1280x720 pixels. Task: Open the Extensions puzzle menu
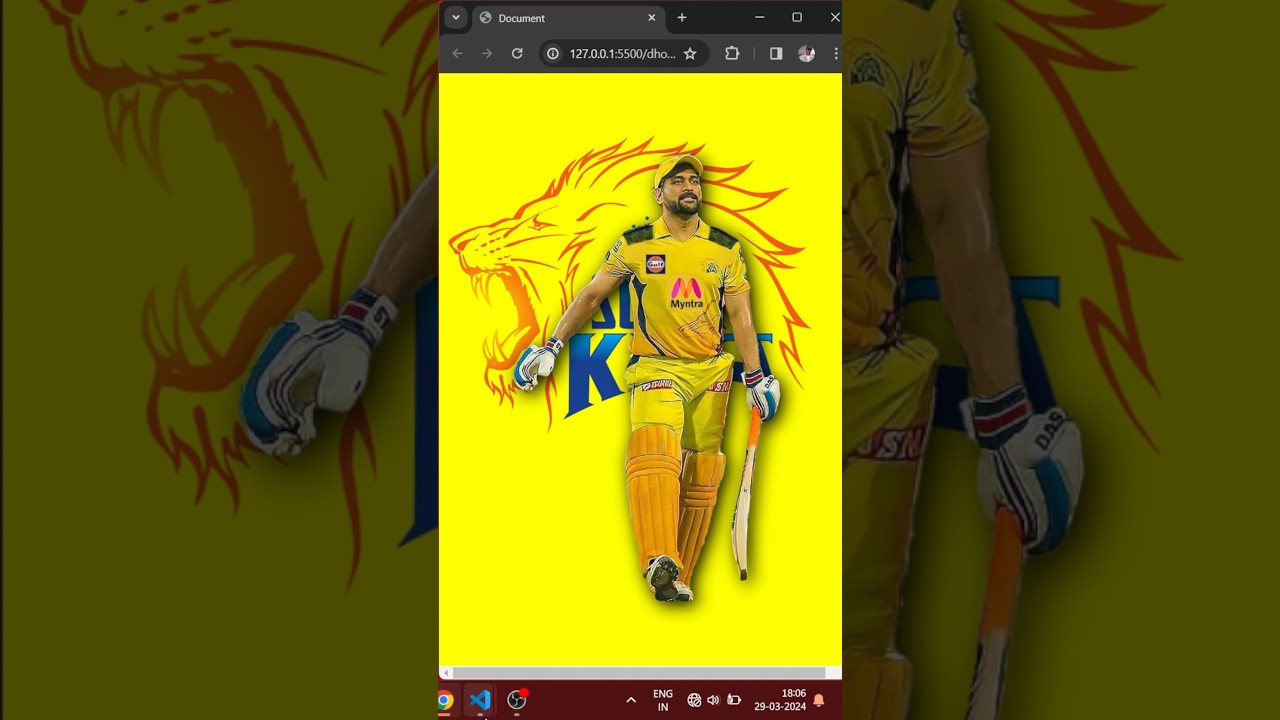coord(732,54)
